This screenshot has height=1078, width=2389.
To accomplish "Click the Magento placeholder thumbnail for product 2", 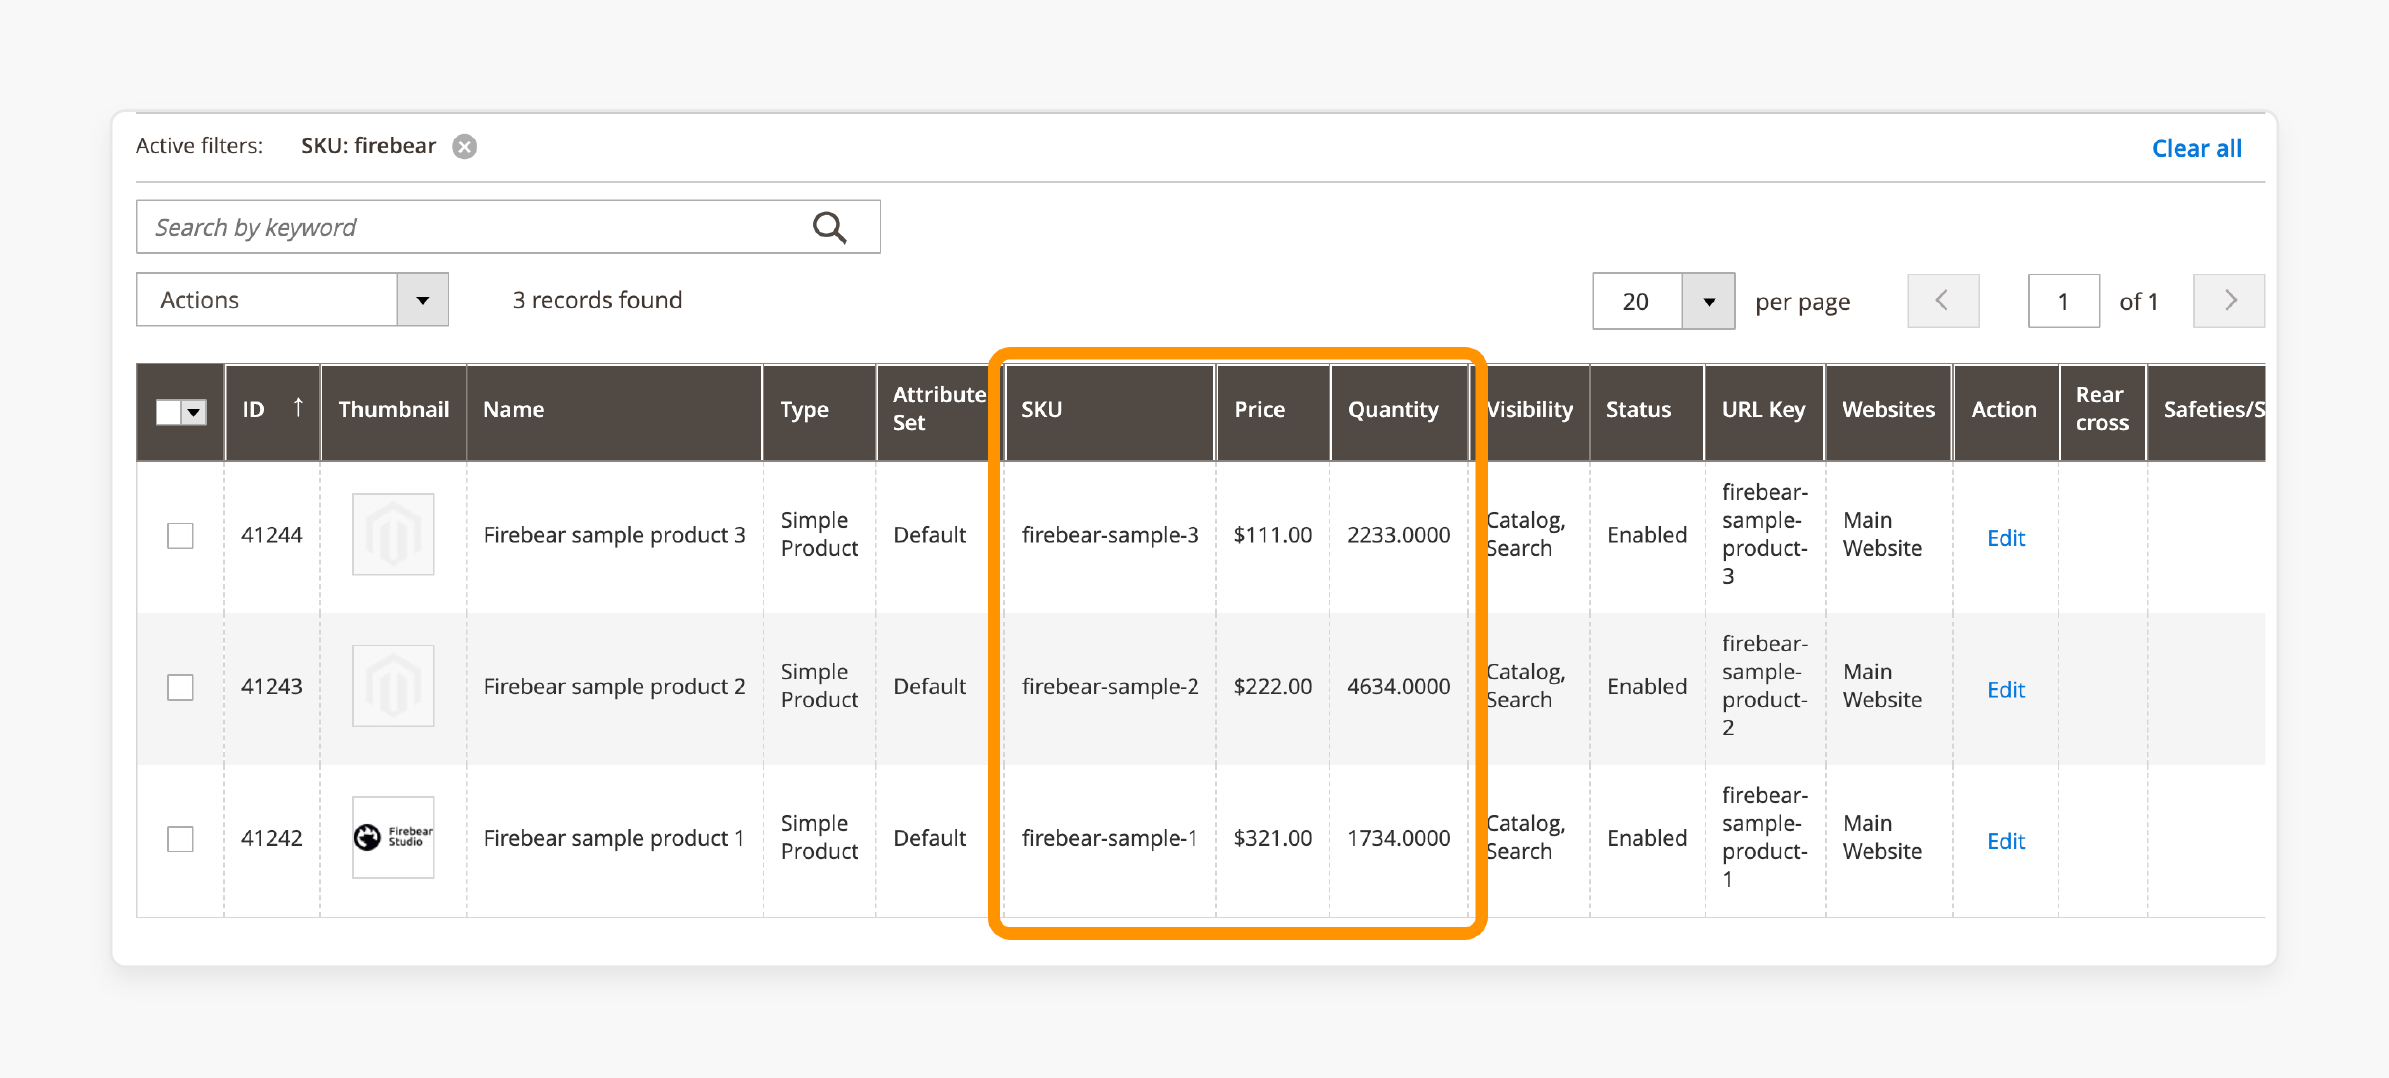I will pyautogui.click(x=393, y=686).
